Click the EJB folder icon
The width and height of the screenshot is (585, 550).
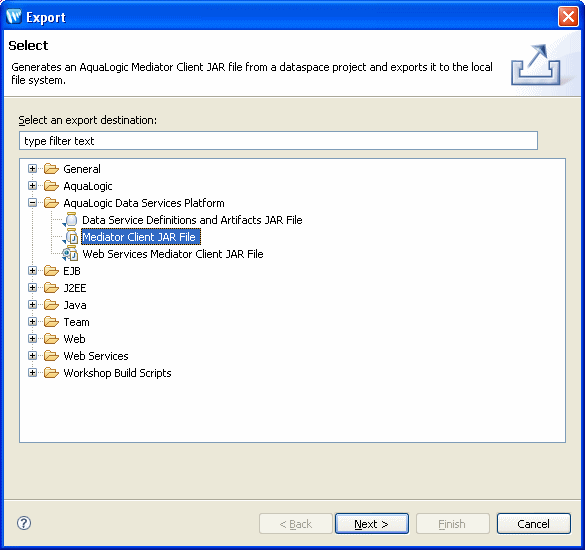(51, 271)
